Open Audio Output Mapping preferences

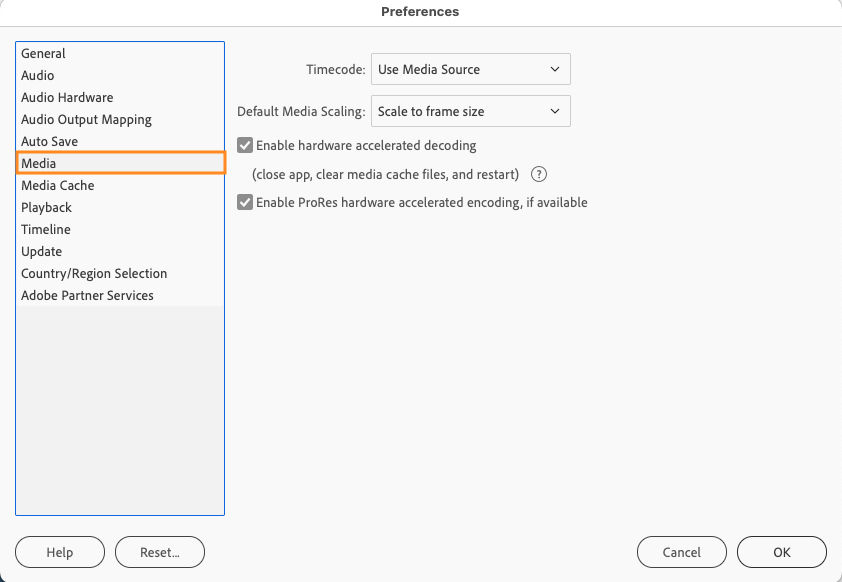coord(86,119)
